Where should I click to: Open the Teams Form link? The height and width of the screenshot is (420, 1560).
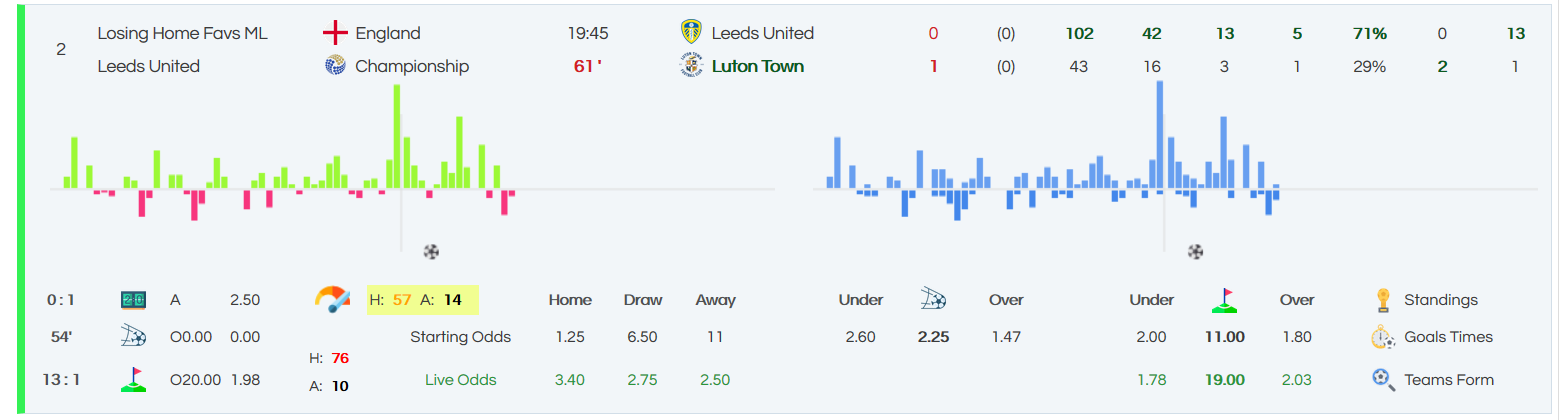[x=1449, y=379]
